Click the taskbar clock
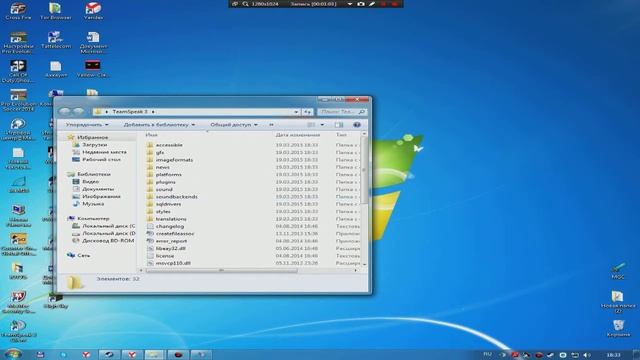Screen dimensions: 640x360 pyautogui.click(x=613, y=355)
